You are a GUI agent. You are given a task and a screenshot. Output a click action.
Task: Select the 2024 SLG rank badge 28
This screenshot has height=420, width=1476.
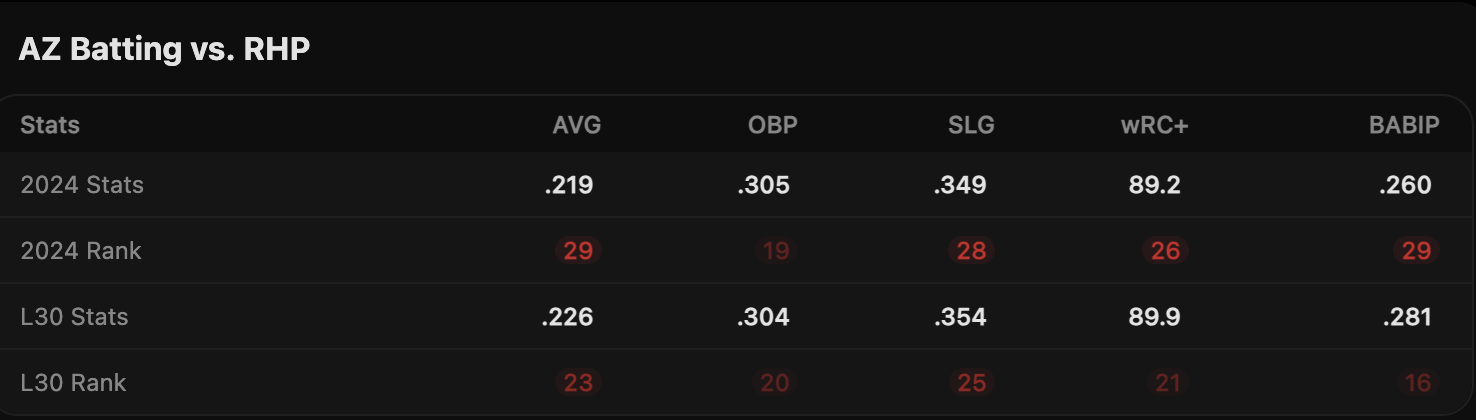971,250
